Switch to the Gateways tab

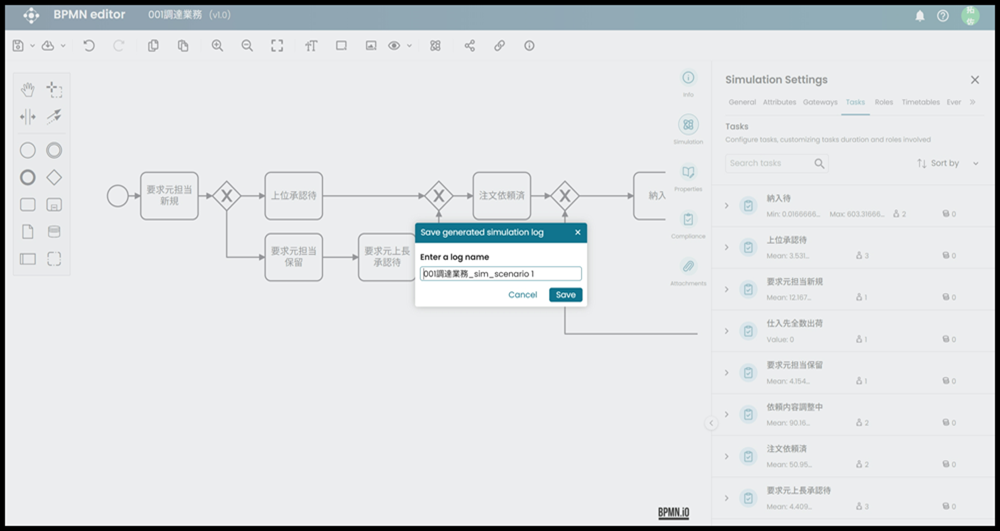[x=820, y=102]
